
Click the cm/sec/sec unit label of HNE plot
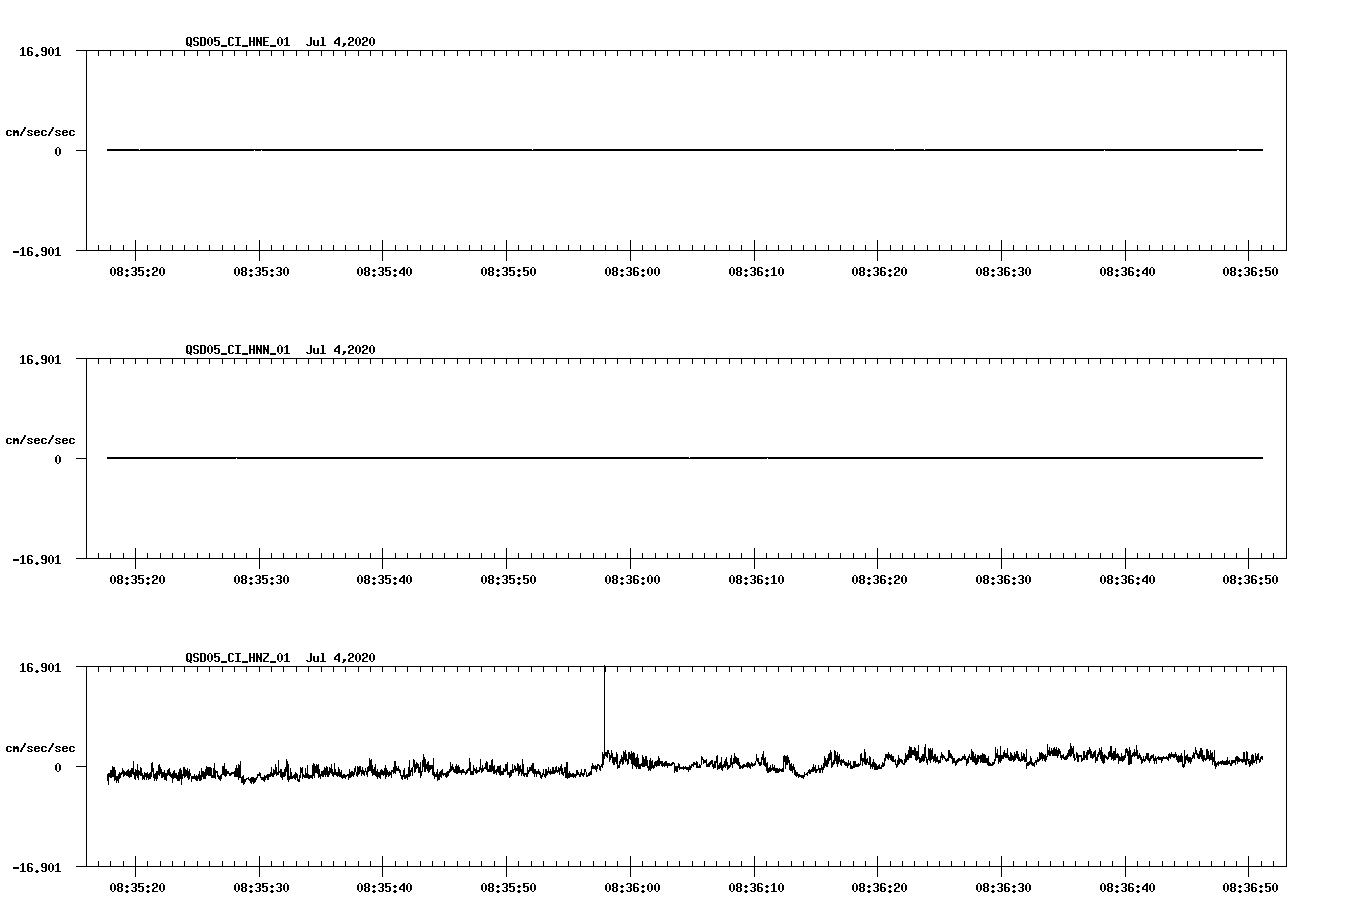click(x=40, y=132)
